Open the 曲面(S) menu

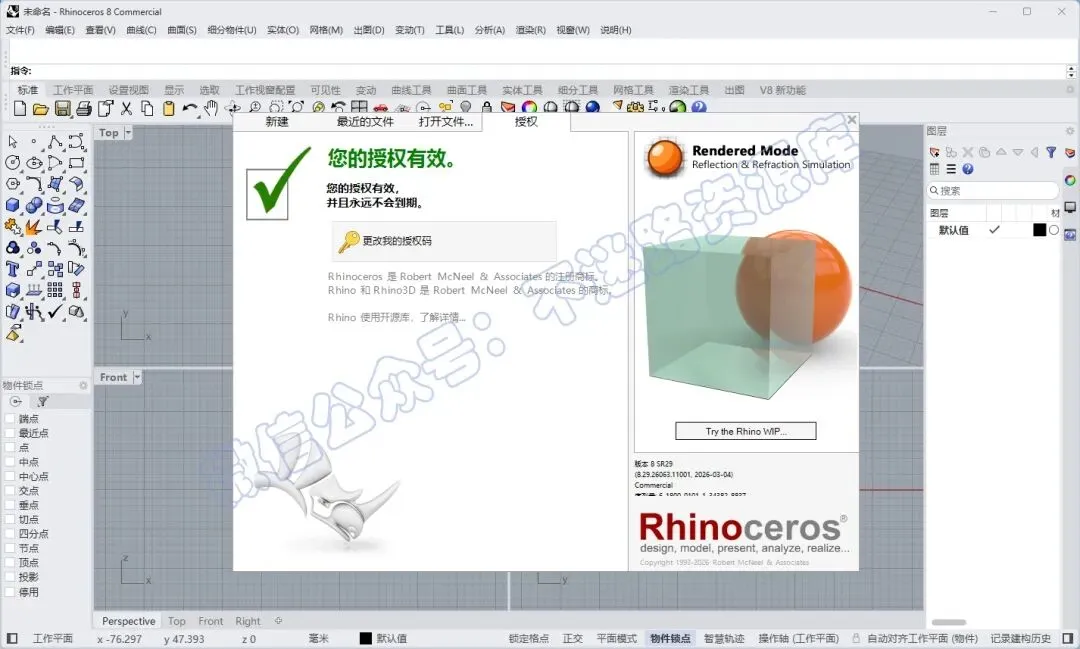coord(182,30)
